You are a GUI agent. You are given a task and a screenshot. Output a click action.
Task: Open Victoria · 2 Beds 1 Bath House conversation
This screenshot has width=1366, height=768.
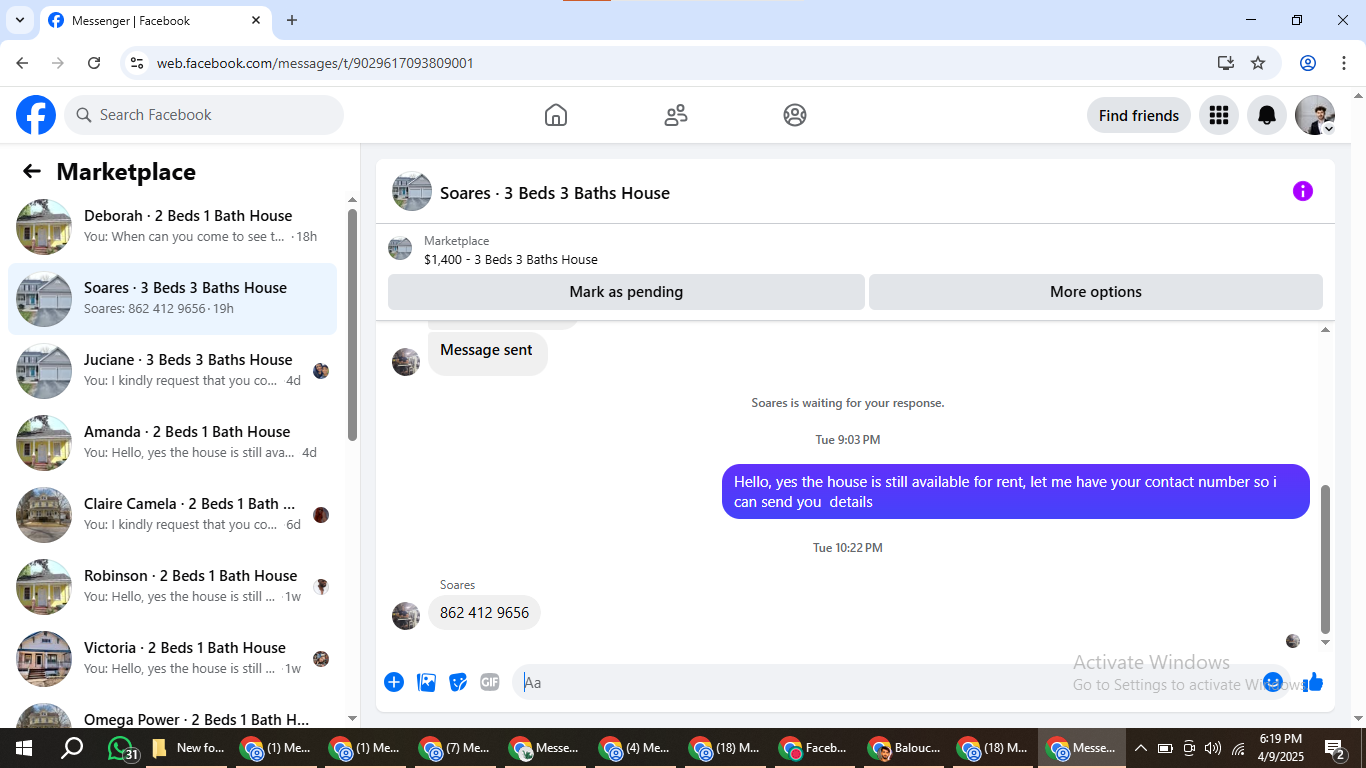tap(172, 659)
